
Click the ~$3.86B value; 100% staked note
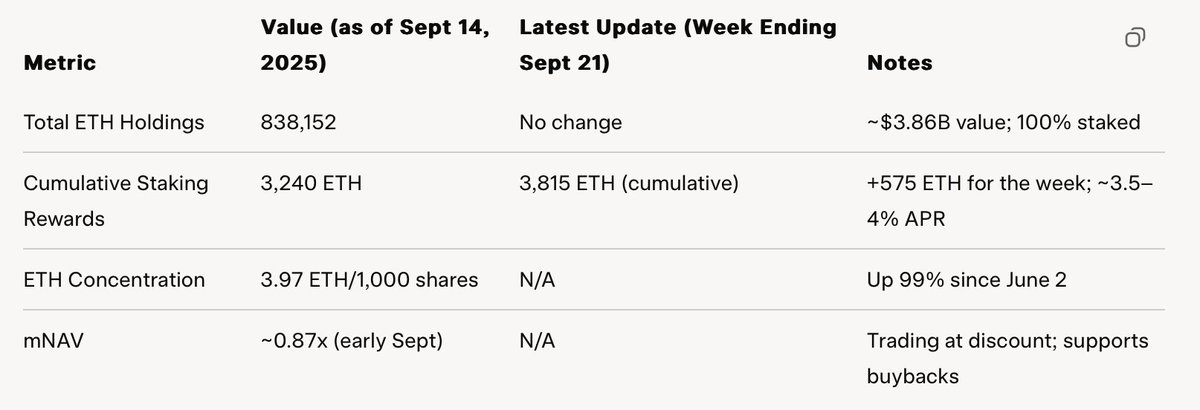coord(1003,123)
